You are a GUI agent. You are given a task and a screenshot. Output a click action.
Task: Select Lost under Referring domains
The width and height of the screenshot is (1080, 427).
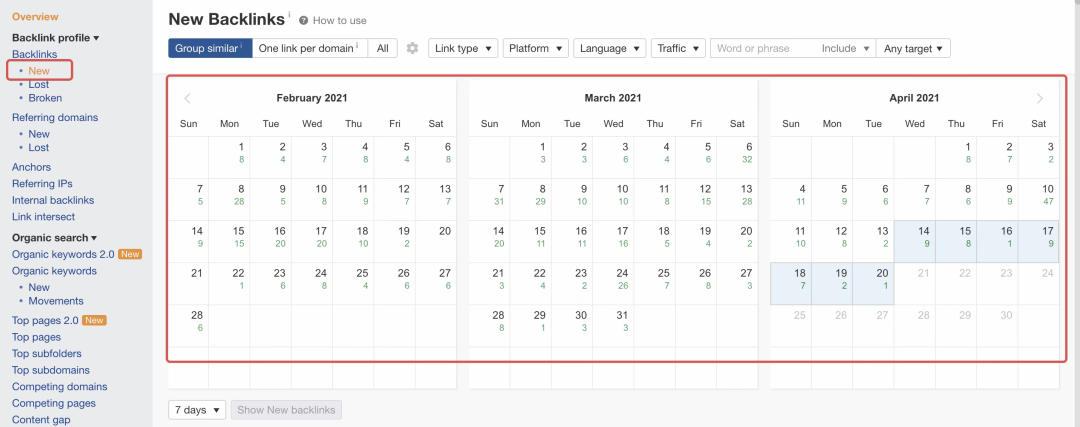coord(39,148)
